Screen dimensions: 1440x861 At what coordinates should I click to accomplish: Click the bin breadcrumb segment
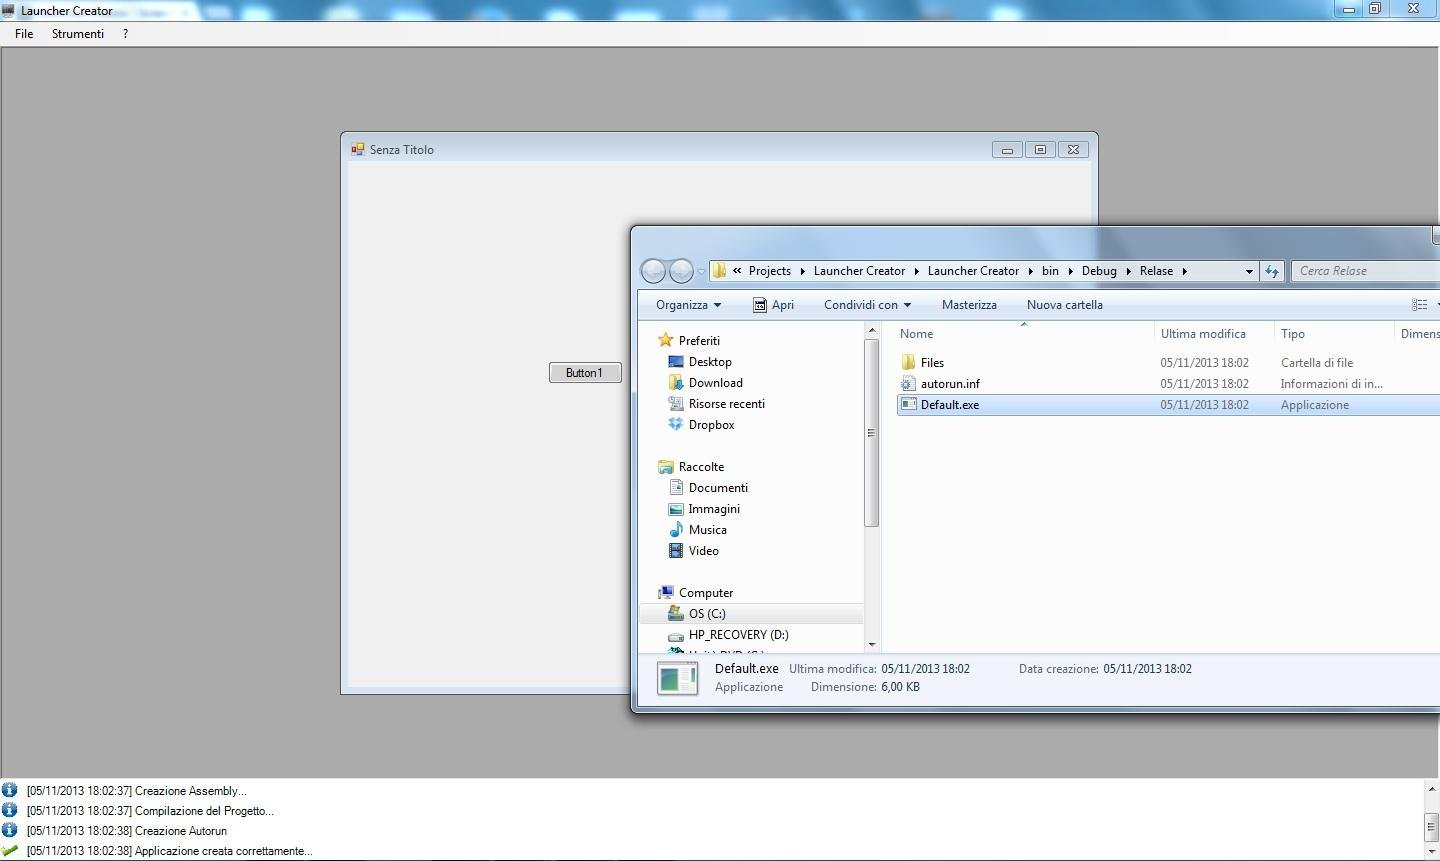pos(1050,271)
